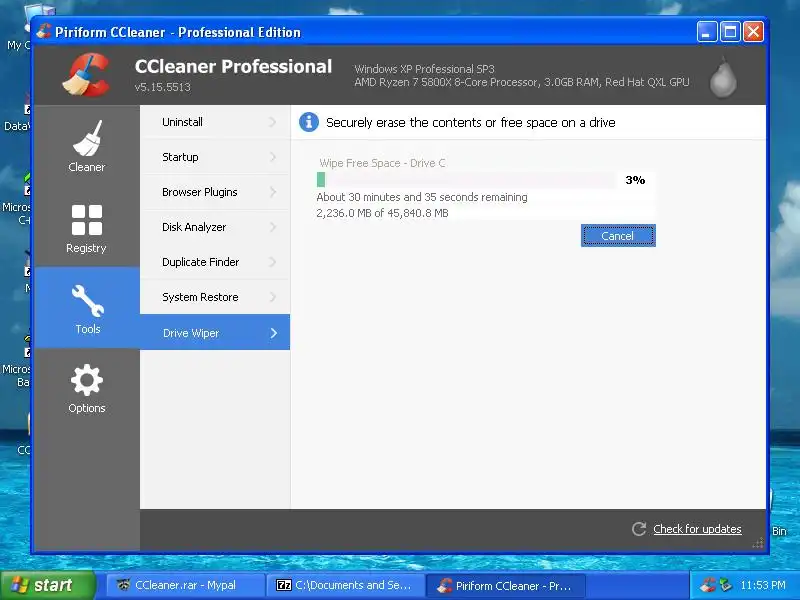Open the Registry section grid icon

click(x=87, y=220)
